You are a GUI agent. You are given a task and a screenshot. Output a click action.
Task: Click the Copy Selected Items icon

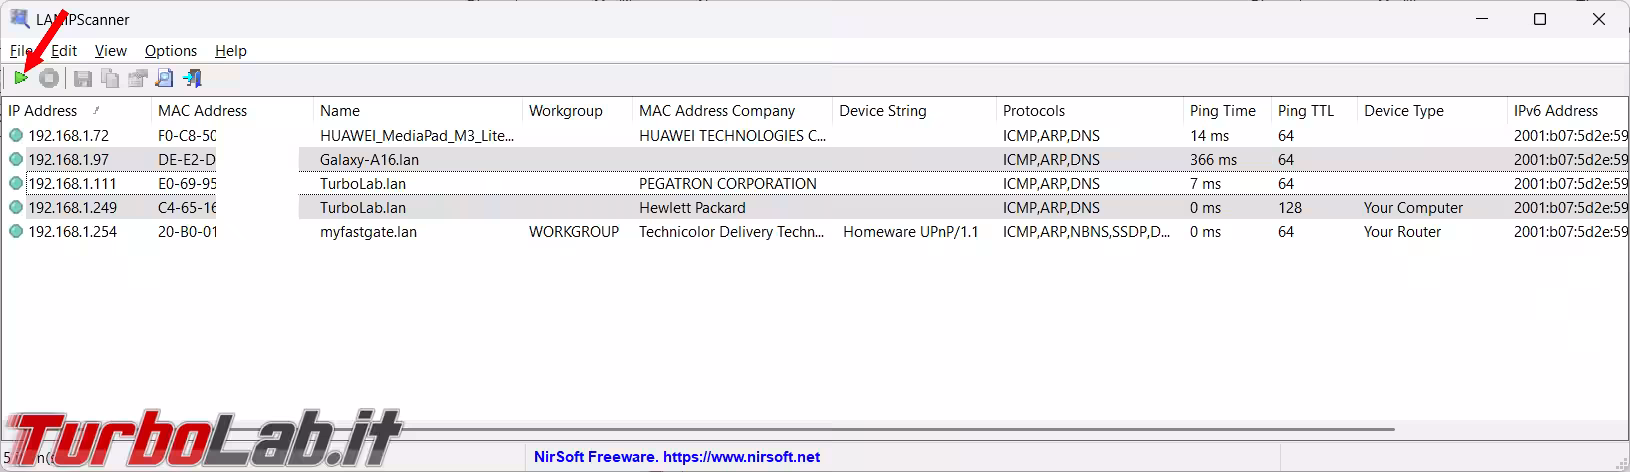(110, 78)
